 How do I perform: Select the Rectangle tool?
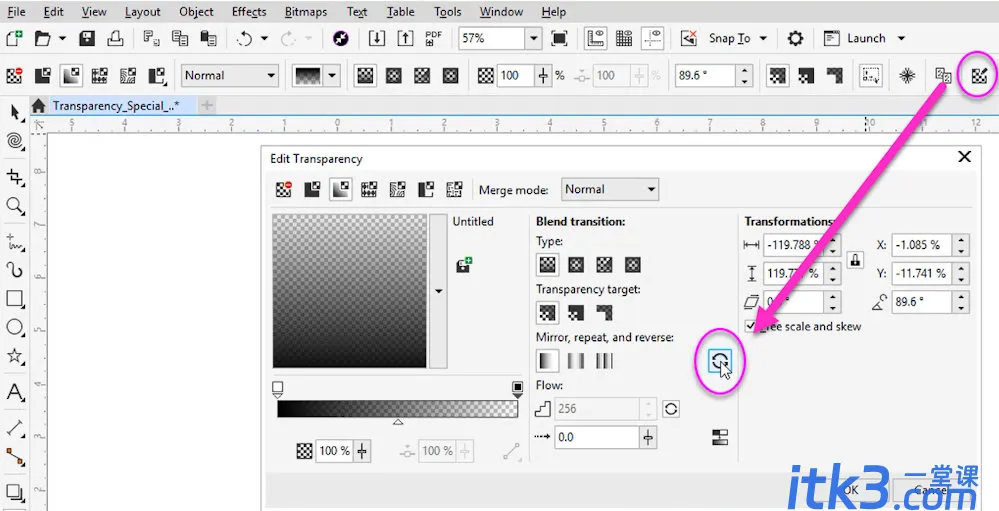(x=15, y=299)
